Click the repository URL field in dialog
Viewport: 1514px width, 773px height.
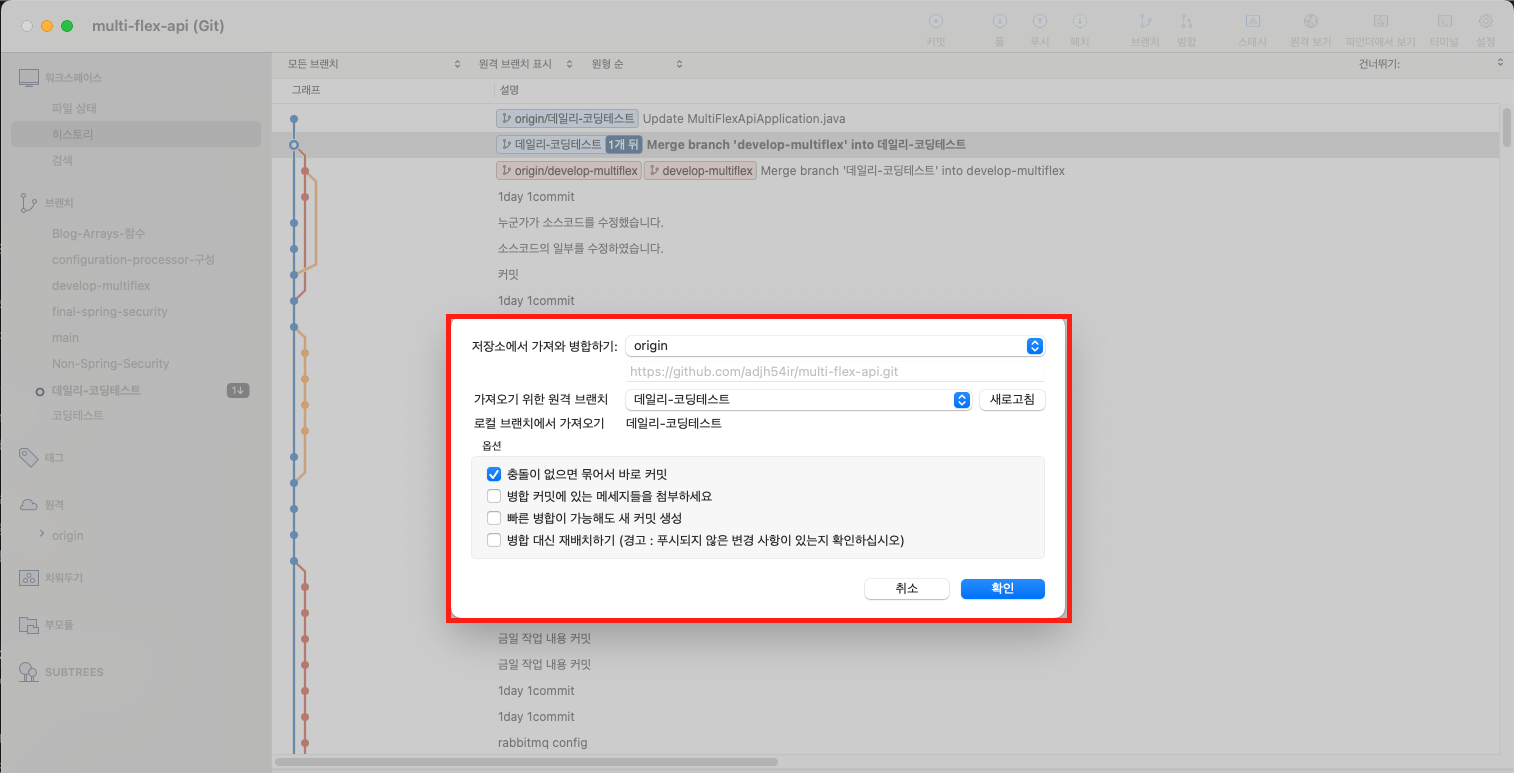[835, 372]
